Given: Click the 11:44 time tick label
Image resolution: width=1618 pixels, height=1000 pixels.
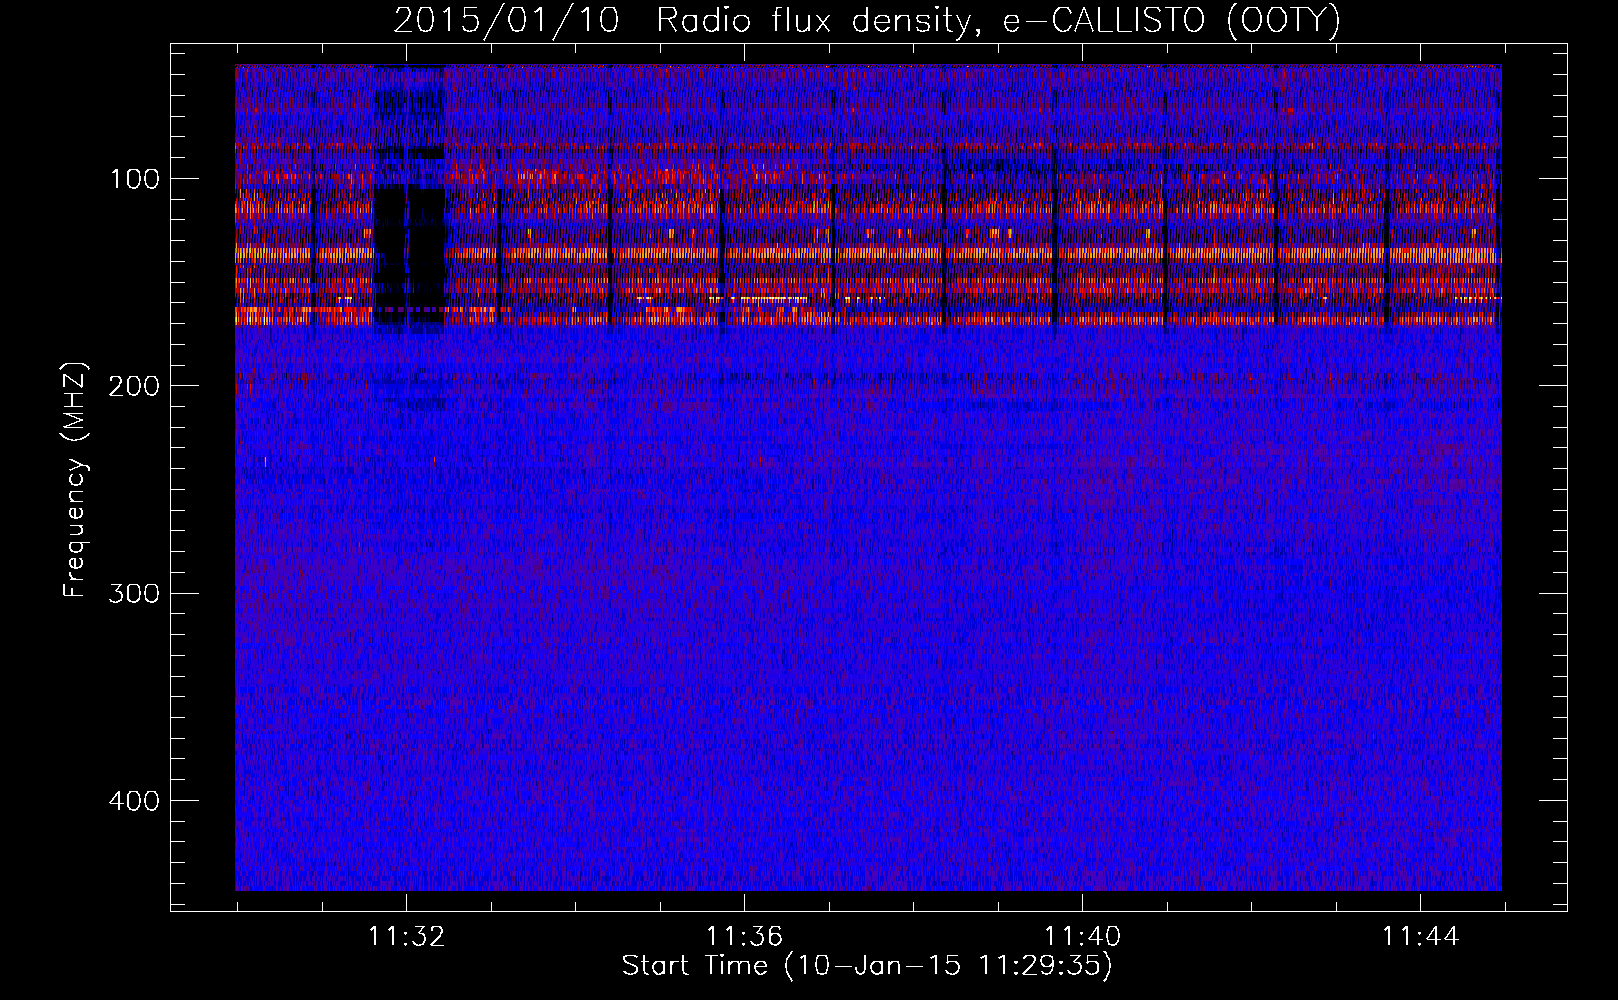Looking at the screenshot, I should [1420, 937].
